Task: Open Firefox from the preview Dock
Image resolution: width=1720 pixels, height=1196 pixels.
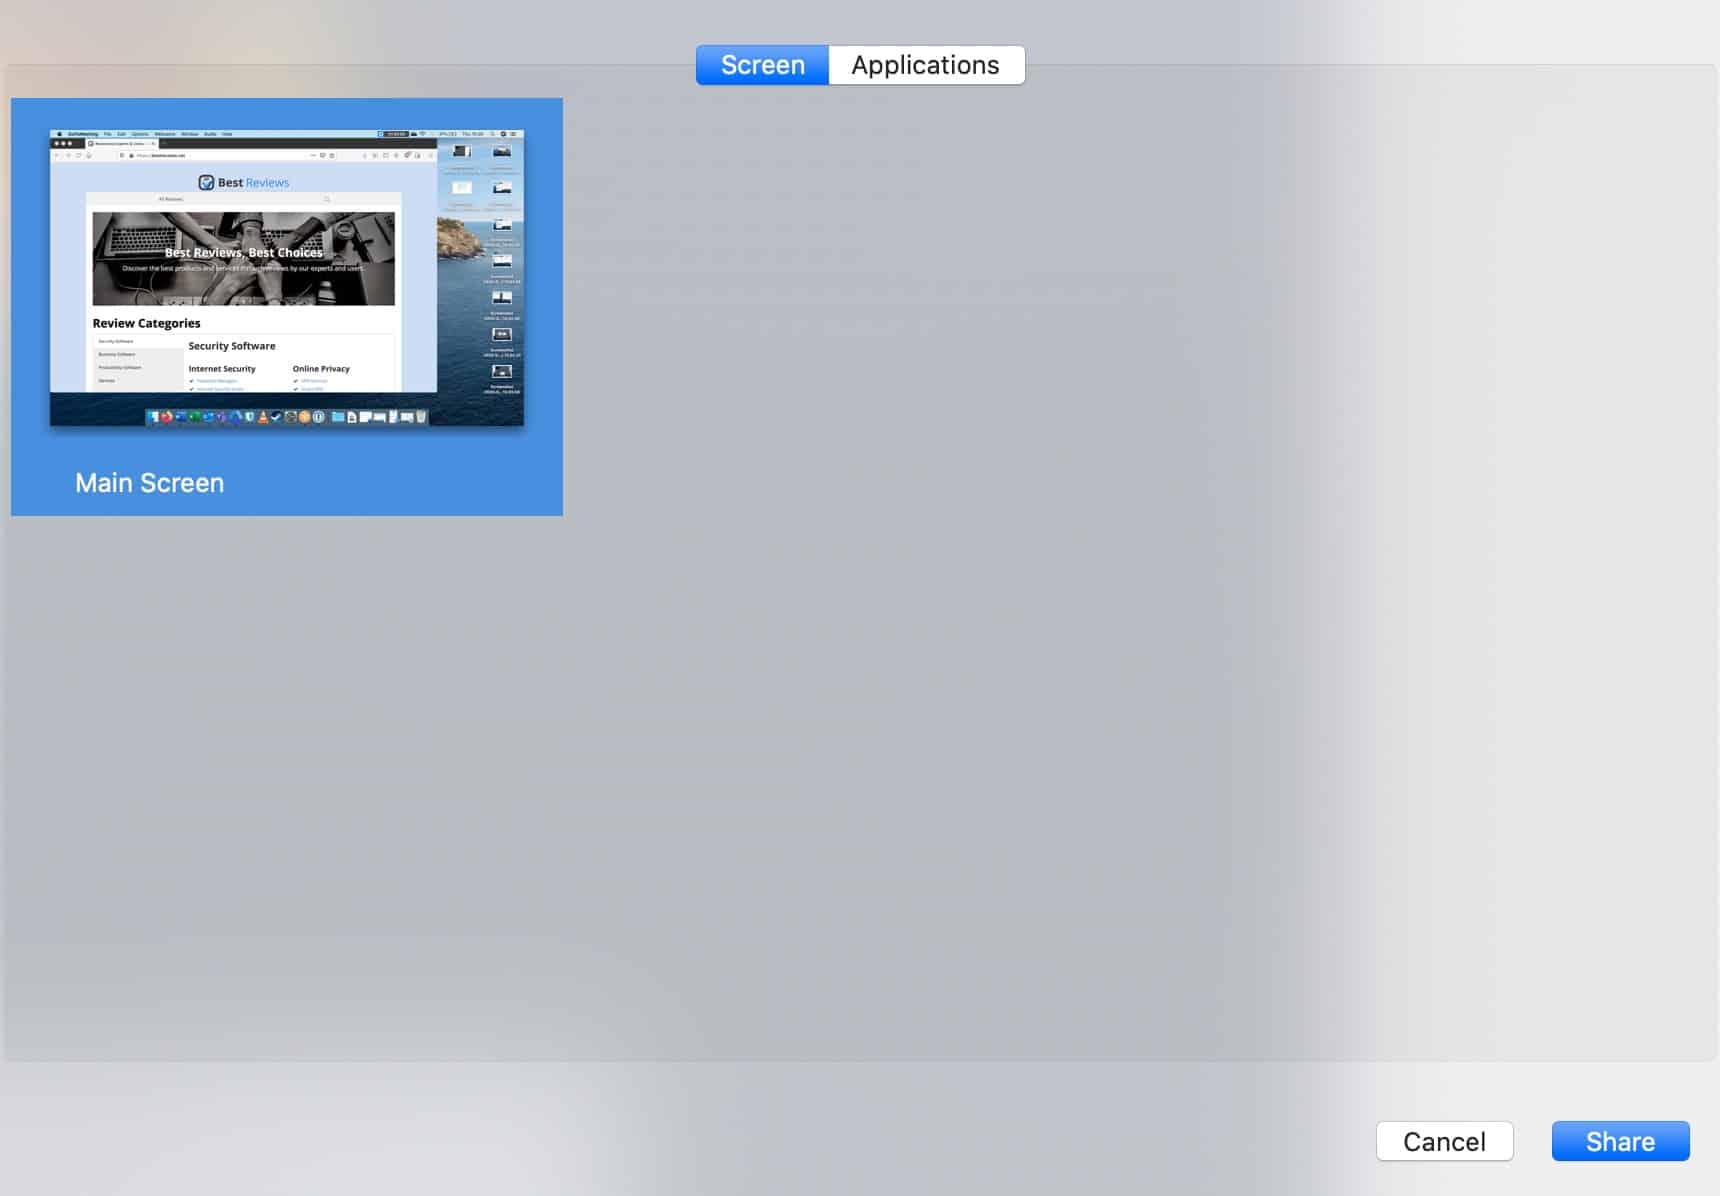Action: click(166, 416)
